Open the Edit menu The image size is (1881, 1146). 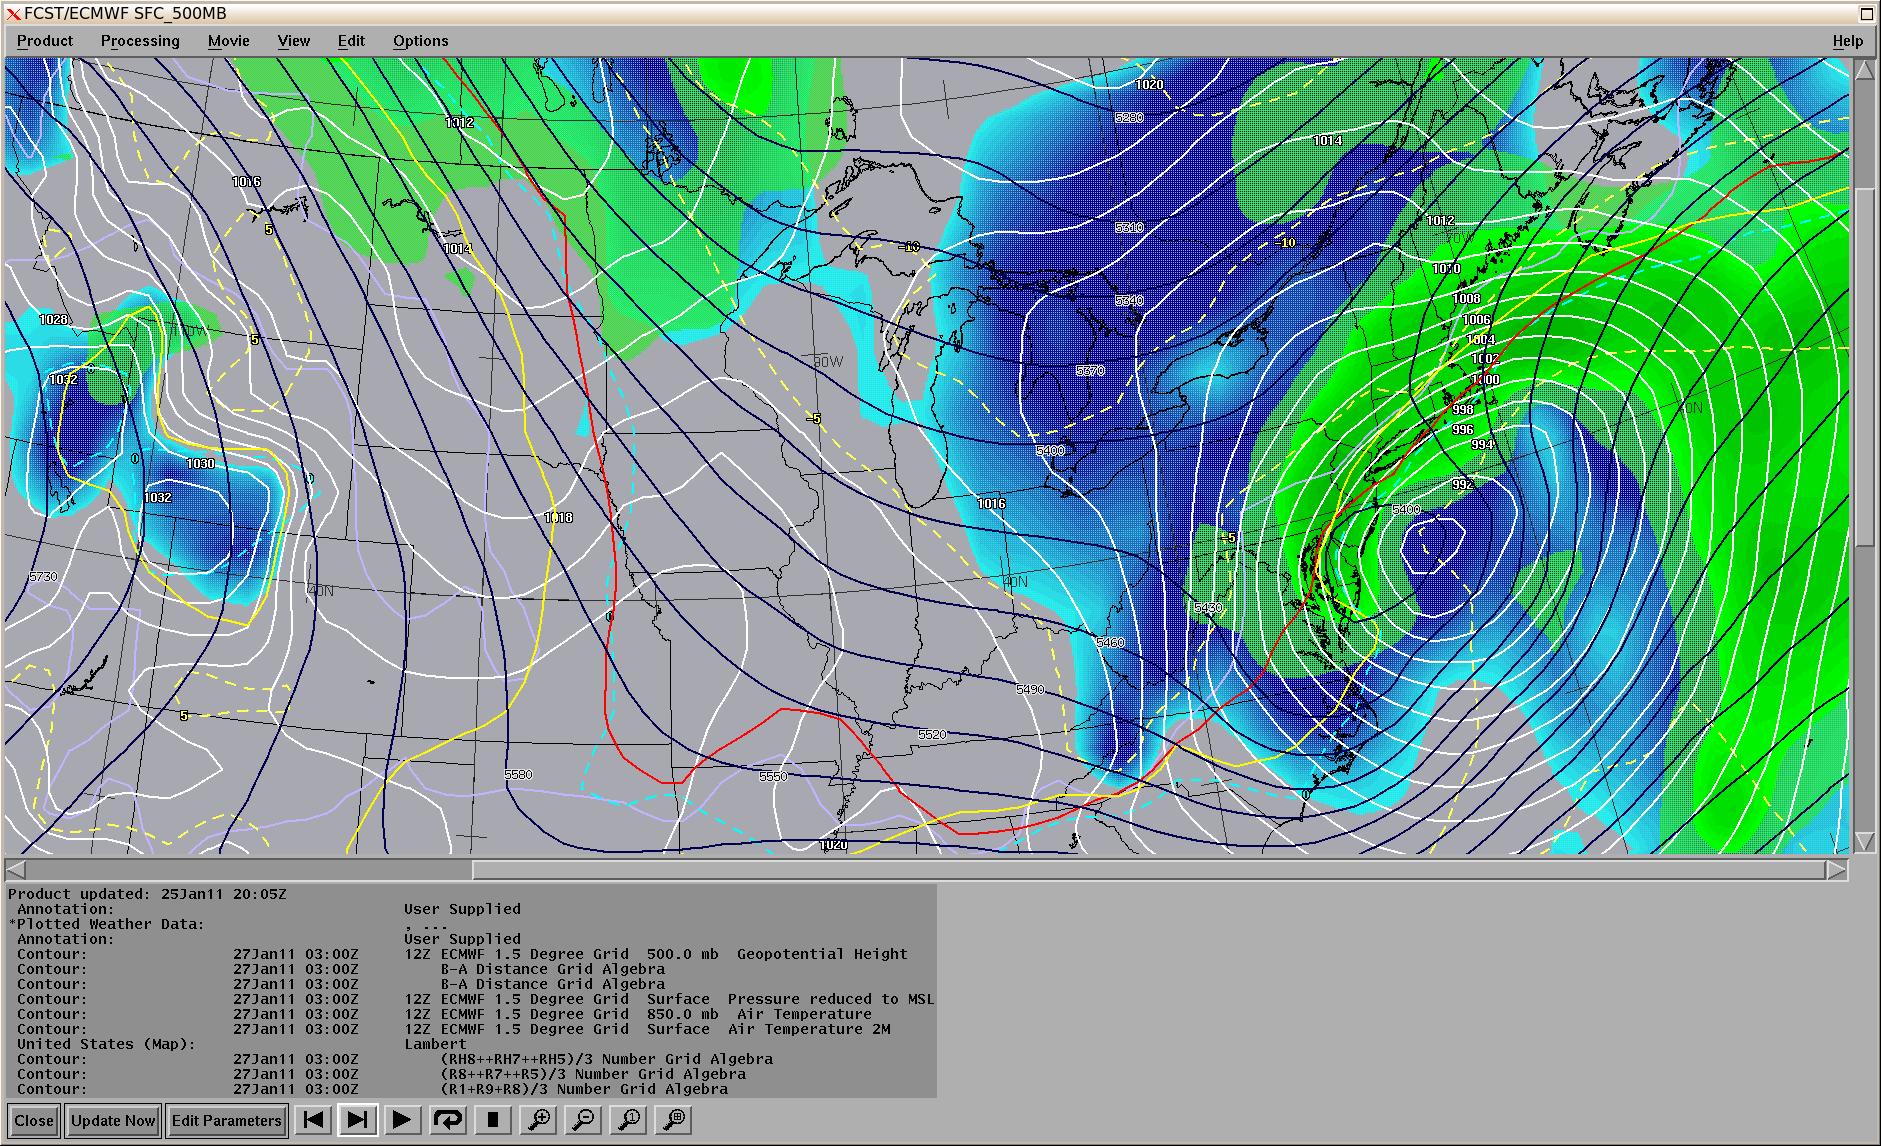coord(351,41)
